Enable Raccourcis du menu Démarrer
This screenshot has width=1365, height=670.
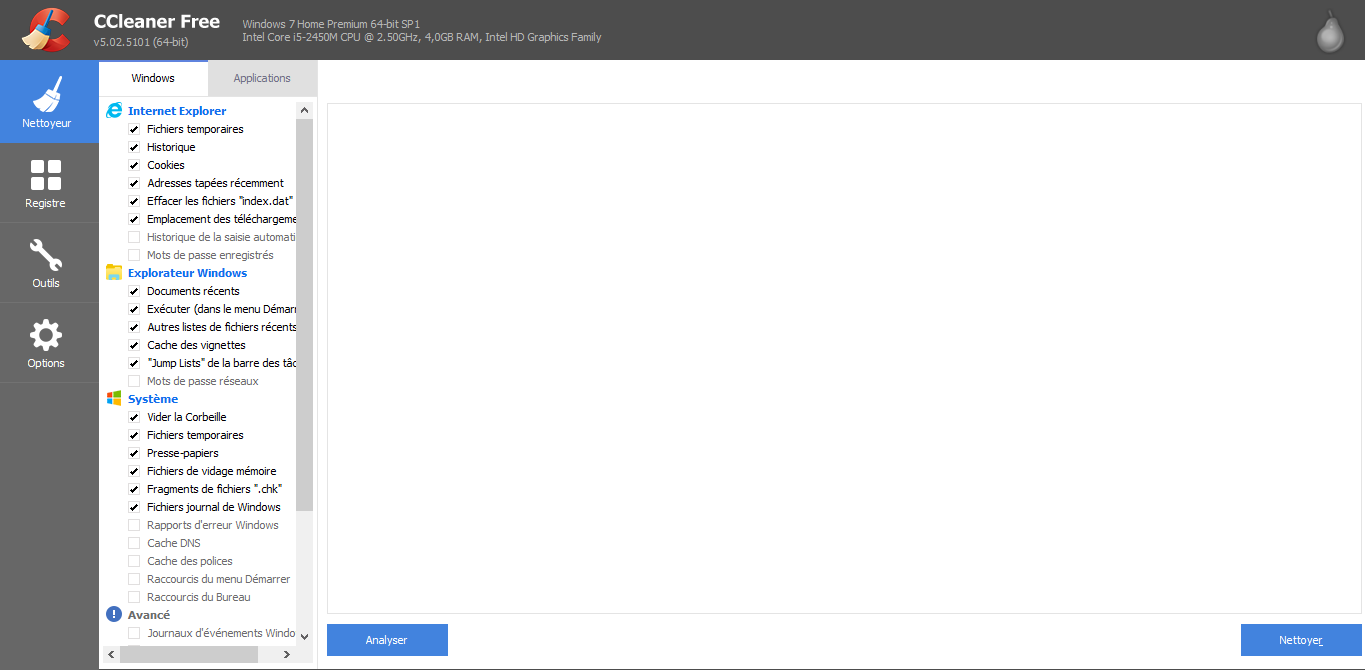(x=134, y=579)
